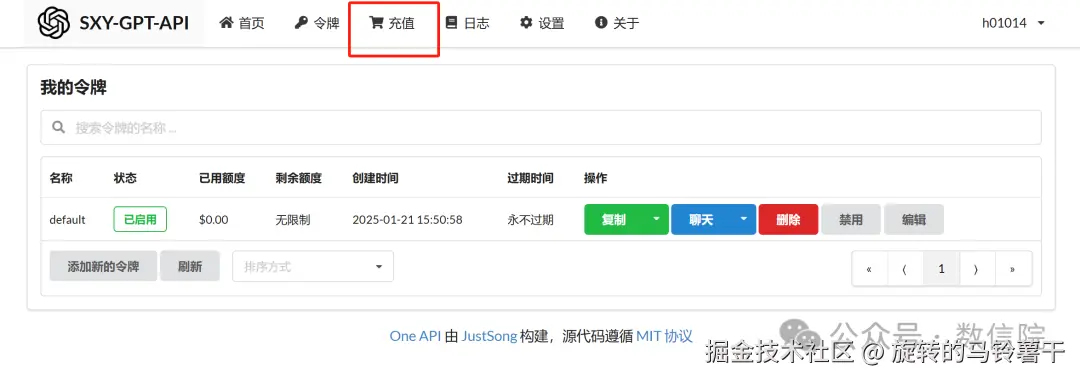Open the 充值 menu item
Viewport: 1080px width, 380px height.
(x=393, y=23)
